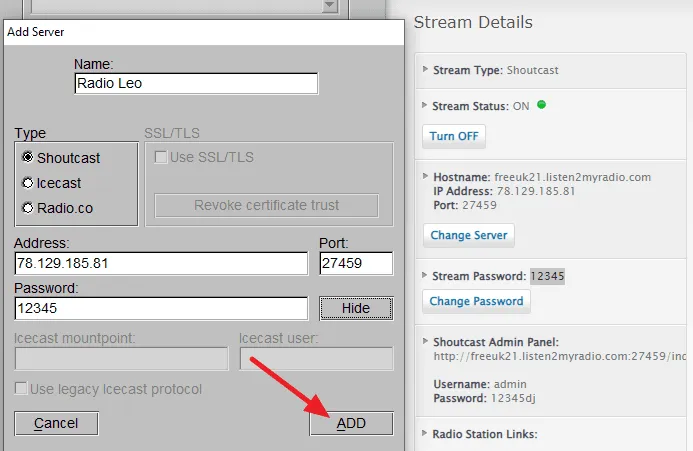Tick Use legacy Icecast protocol checkbox
693x451 pixels.
point(21,388)
